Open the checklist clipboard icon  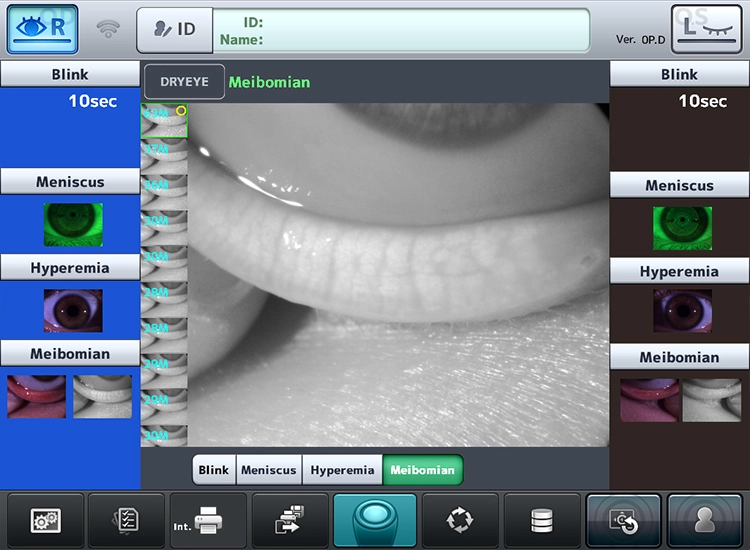click(127, 520)
